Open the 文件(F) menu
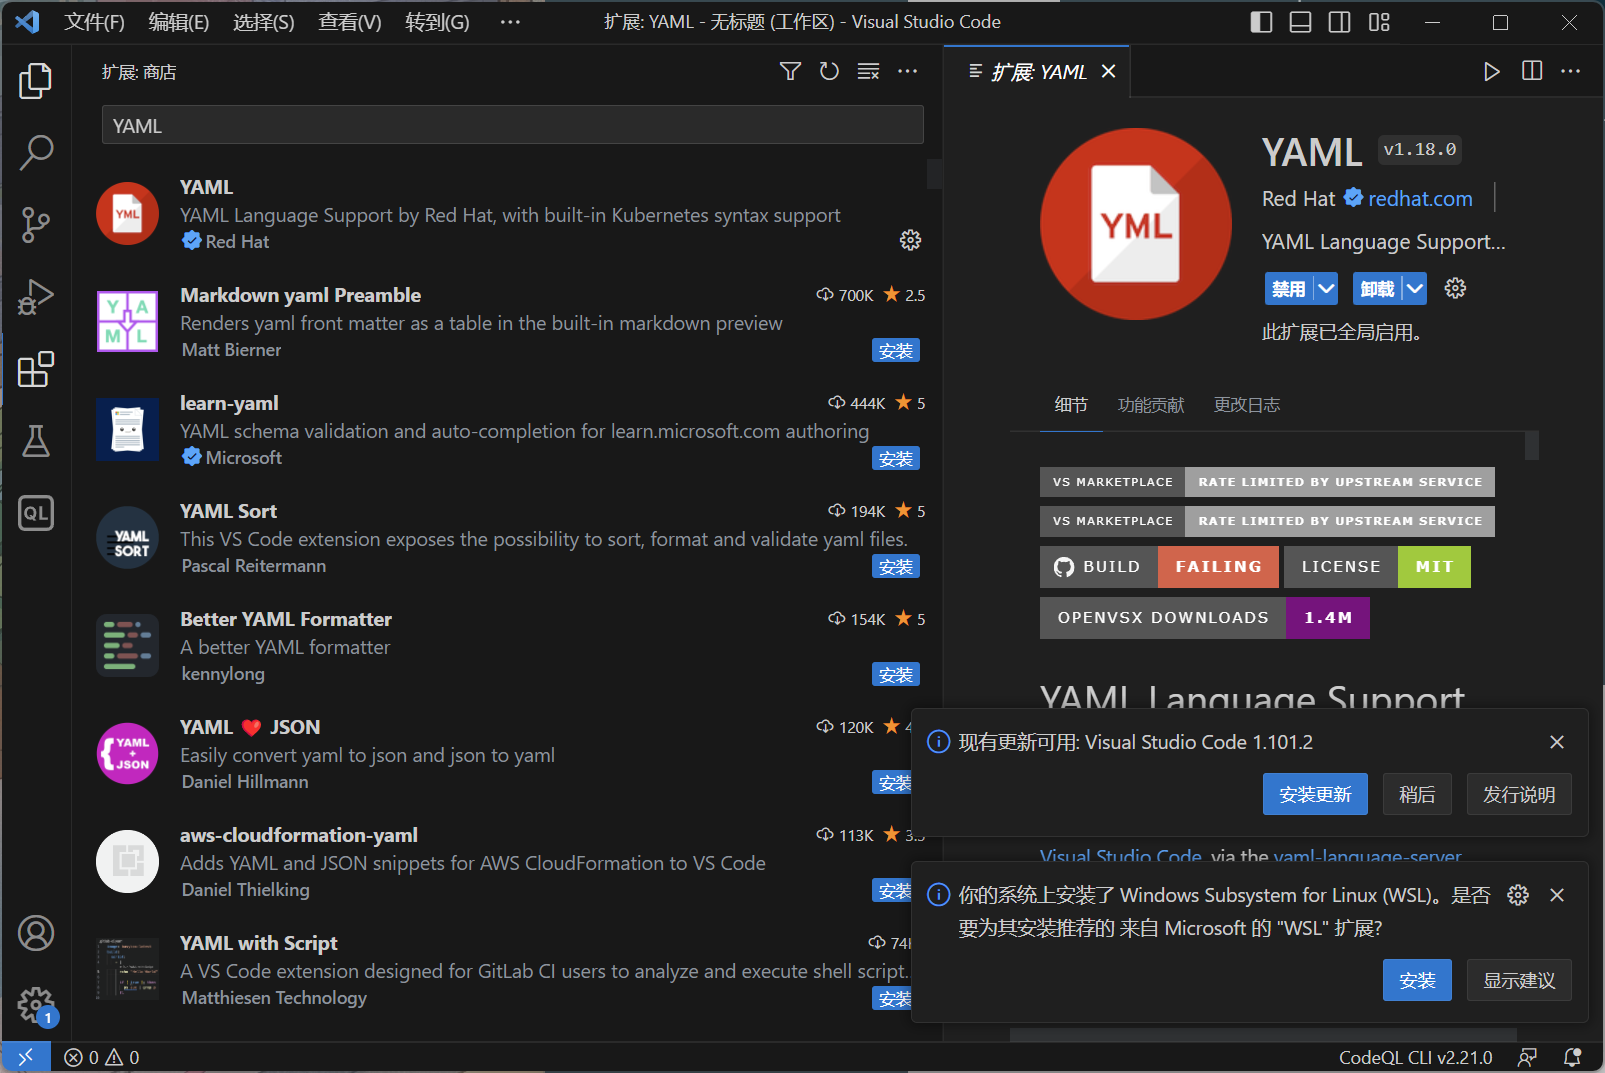 click(95, 22)
